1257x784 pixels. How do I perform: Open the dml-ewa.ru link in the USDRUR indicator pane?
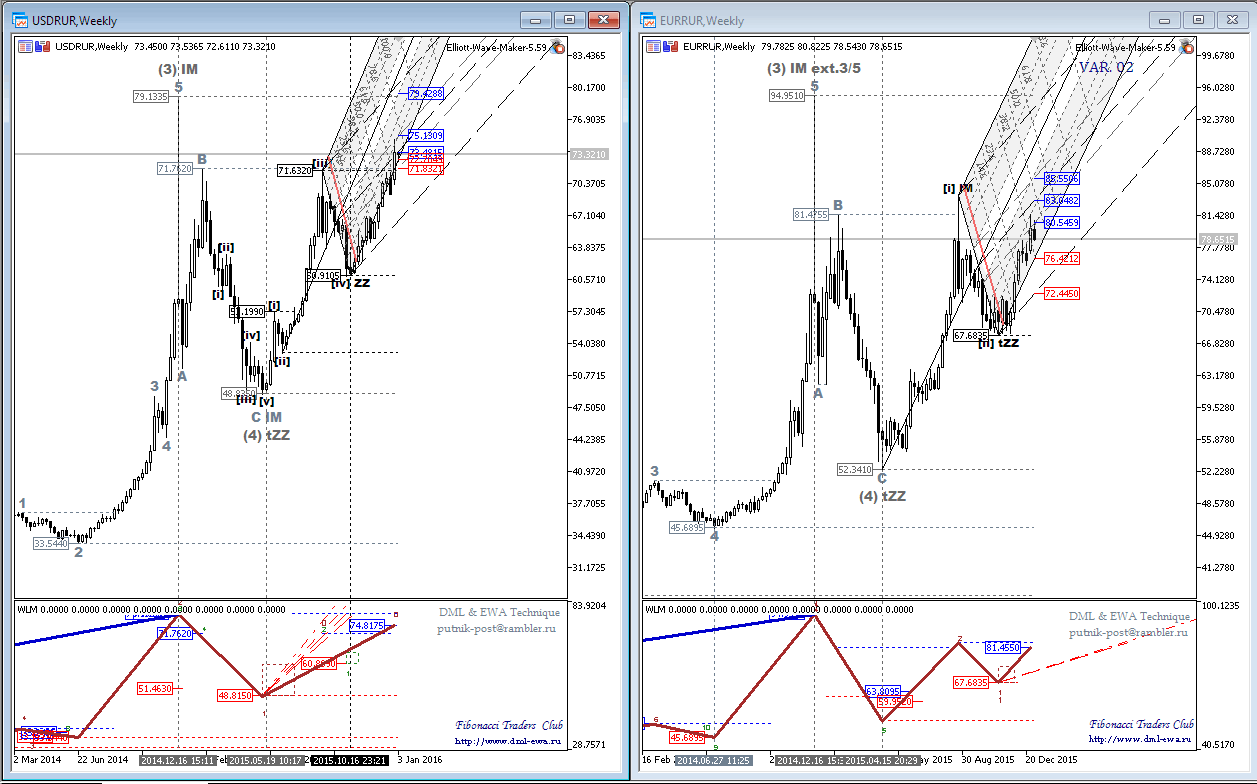509,741
